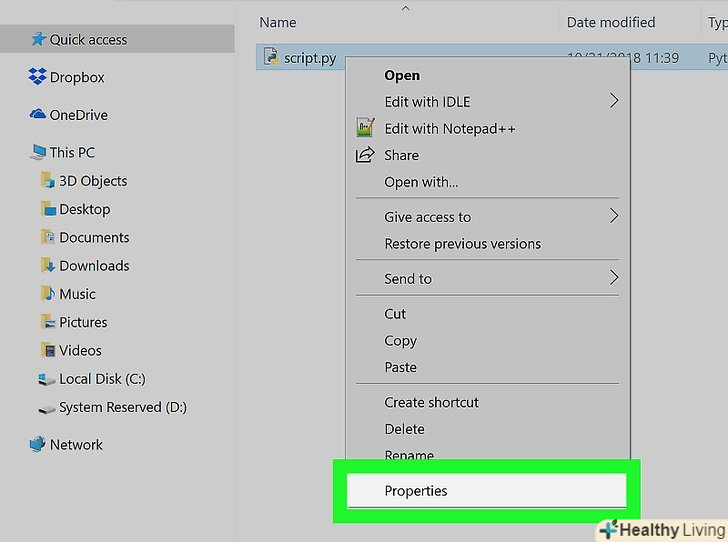Click the Network icon in sidebar
Screen dimensions: 728x542
[38, 445]
